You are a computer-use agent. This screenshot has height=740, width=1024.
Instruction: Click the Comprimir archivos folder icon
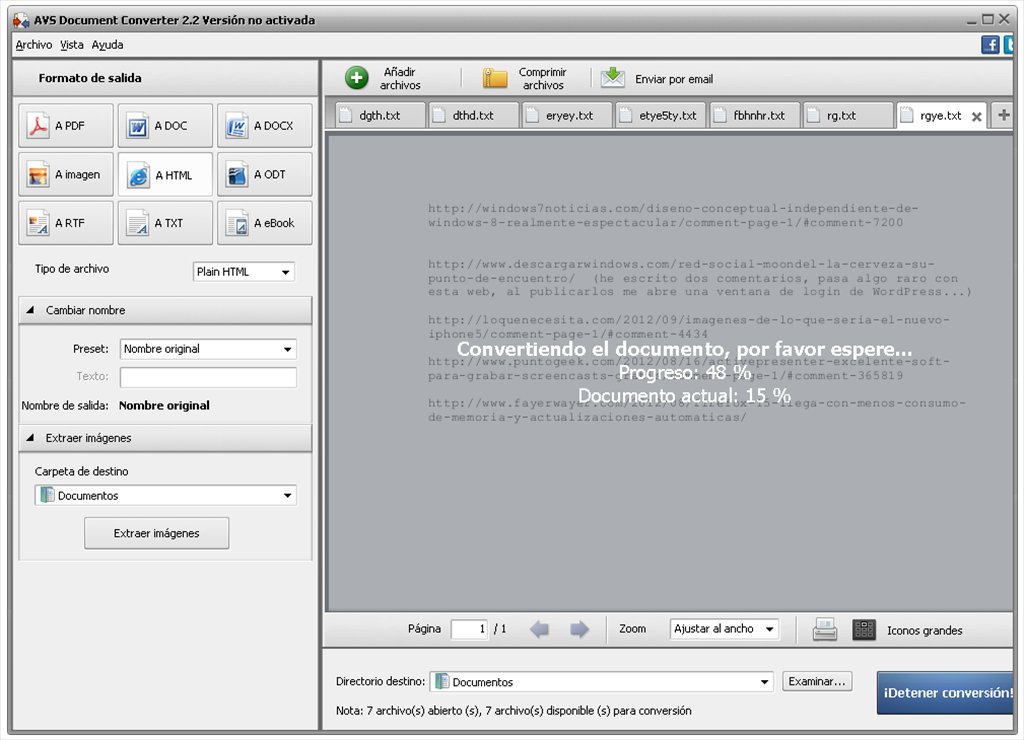[x=495, y=78]
